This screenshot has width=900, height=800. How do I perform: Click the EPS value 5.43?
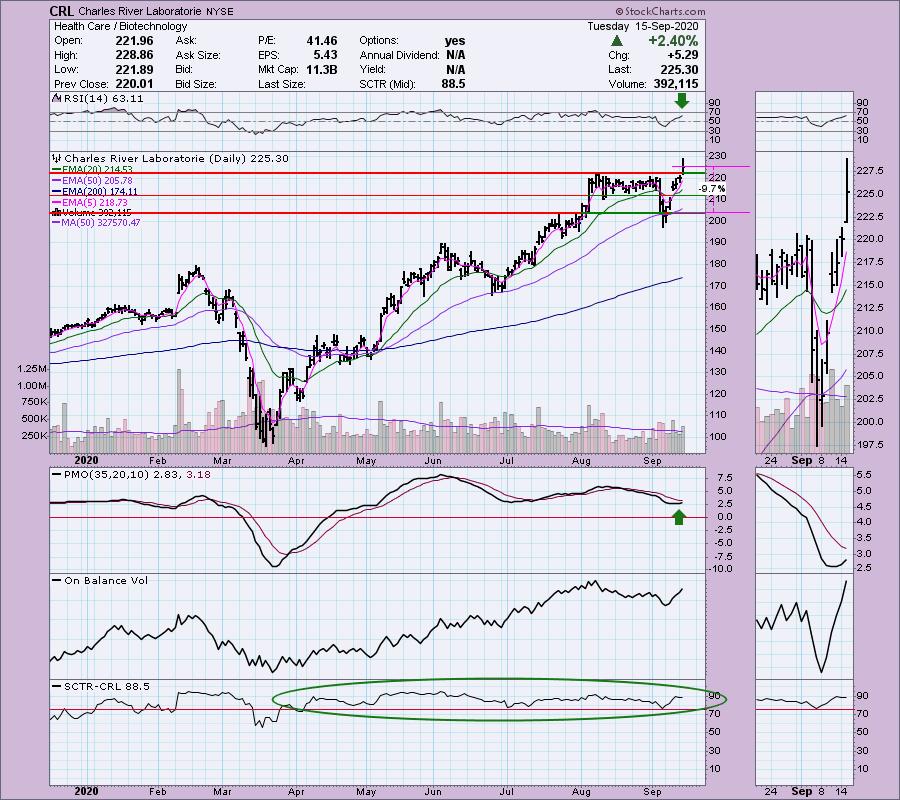coord(325,55)
